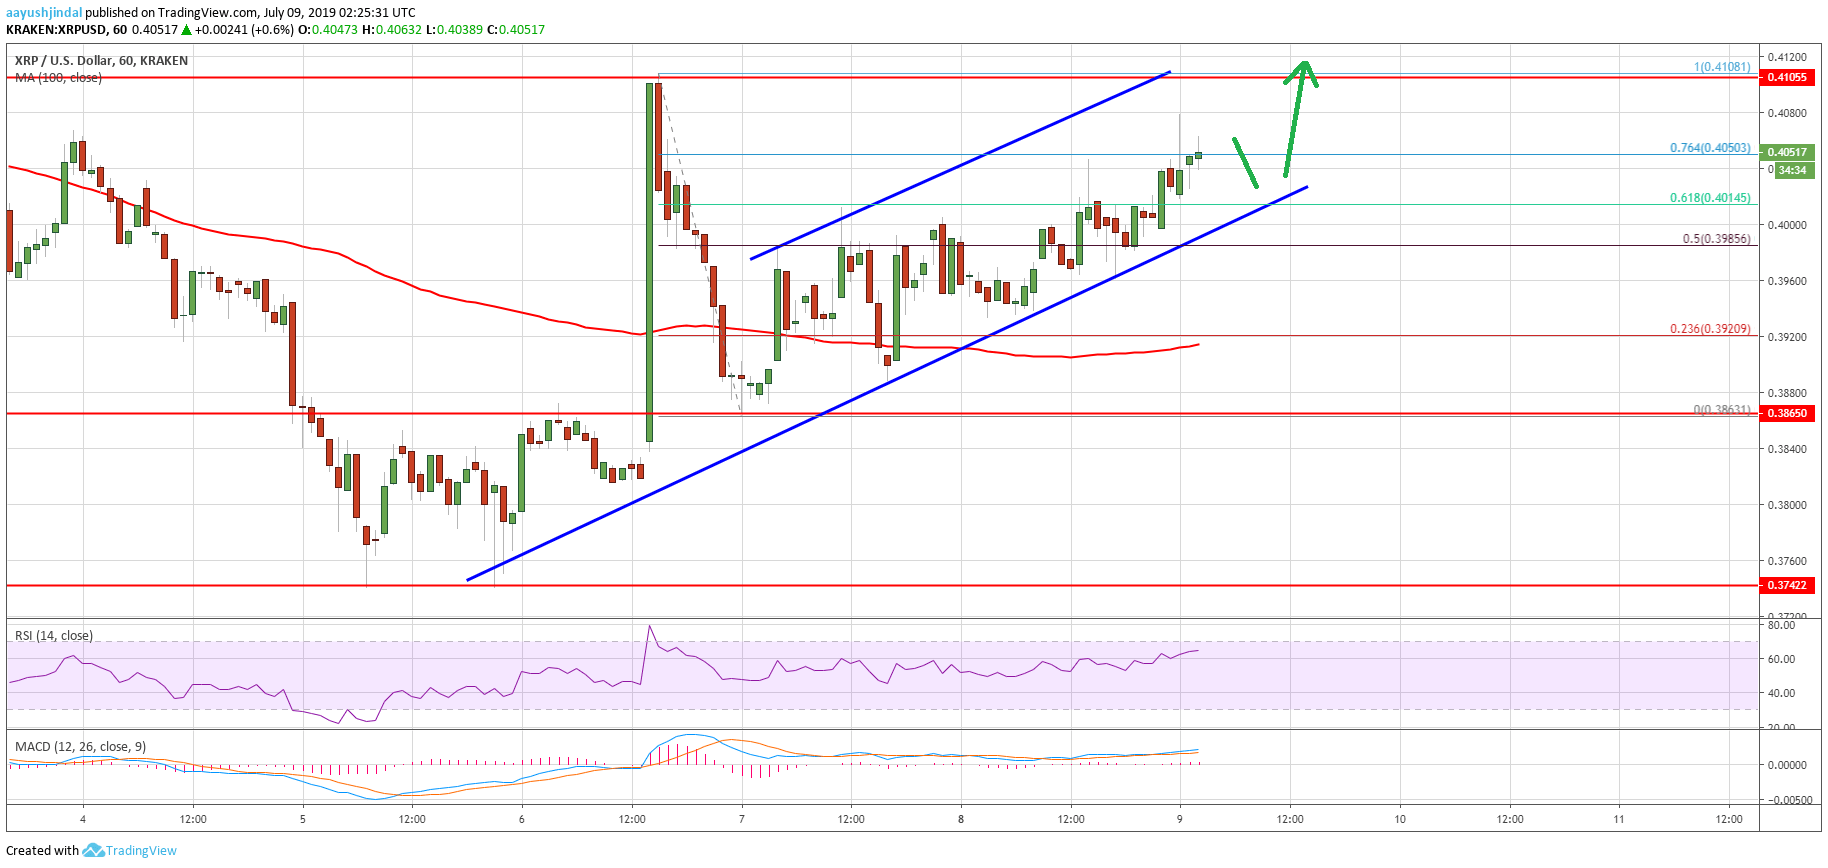Select the 0.236(0.39209) Fibonacci level label
This screenshot has height=868, width=1828.
pos(1710,329)
